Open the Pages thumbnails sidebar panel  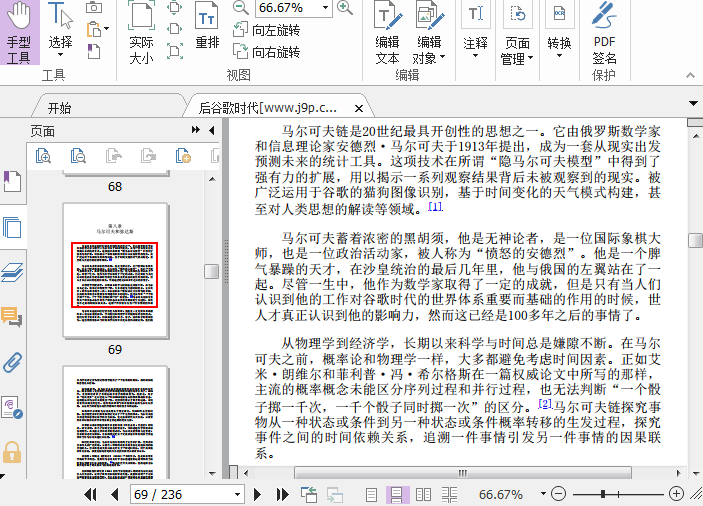pyautogui.click(x=12, y=227)
